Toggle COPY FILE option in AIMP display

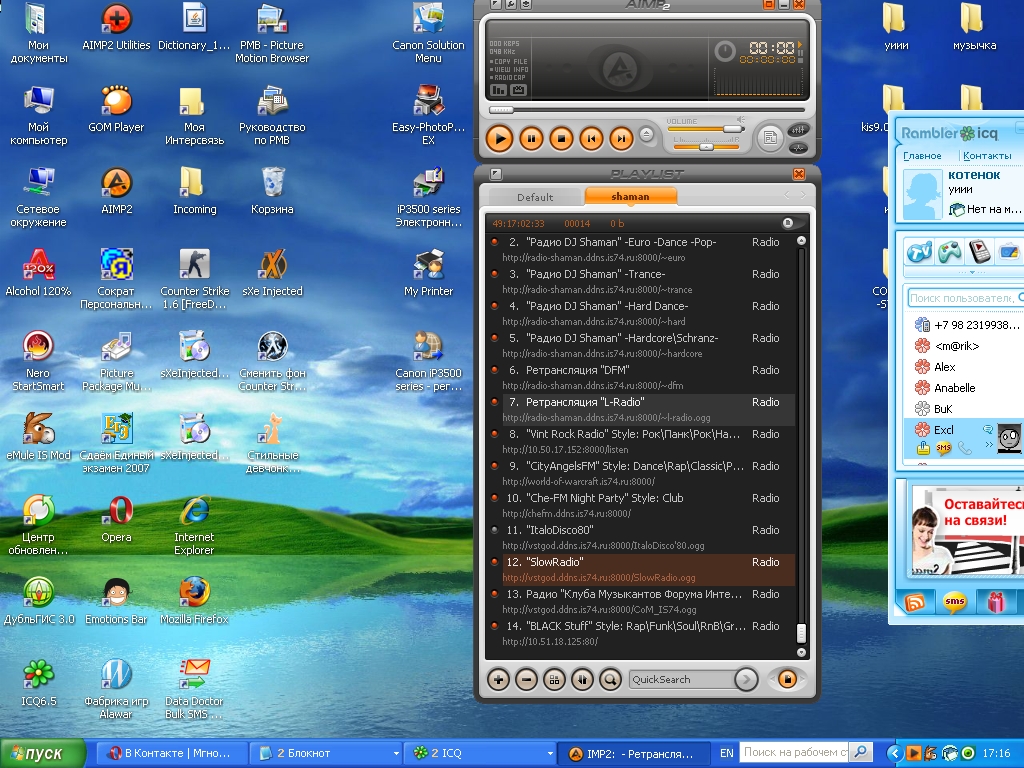tap(508, 61)
